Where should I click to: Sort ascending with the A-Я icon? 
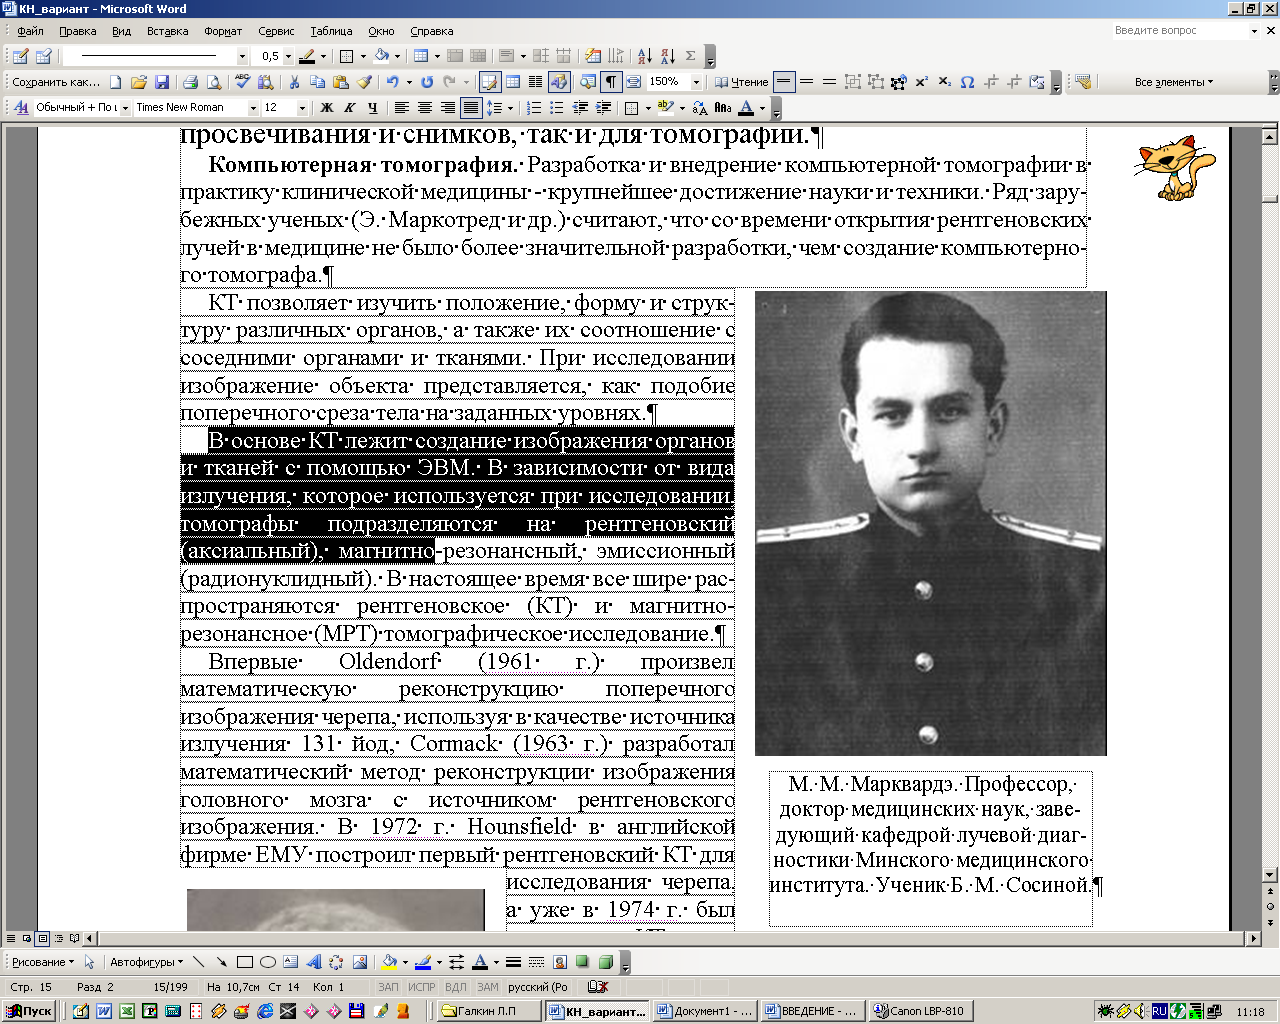pyautogui.click(x=644, y=56)
